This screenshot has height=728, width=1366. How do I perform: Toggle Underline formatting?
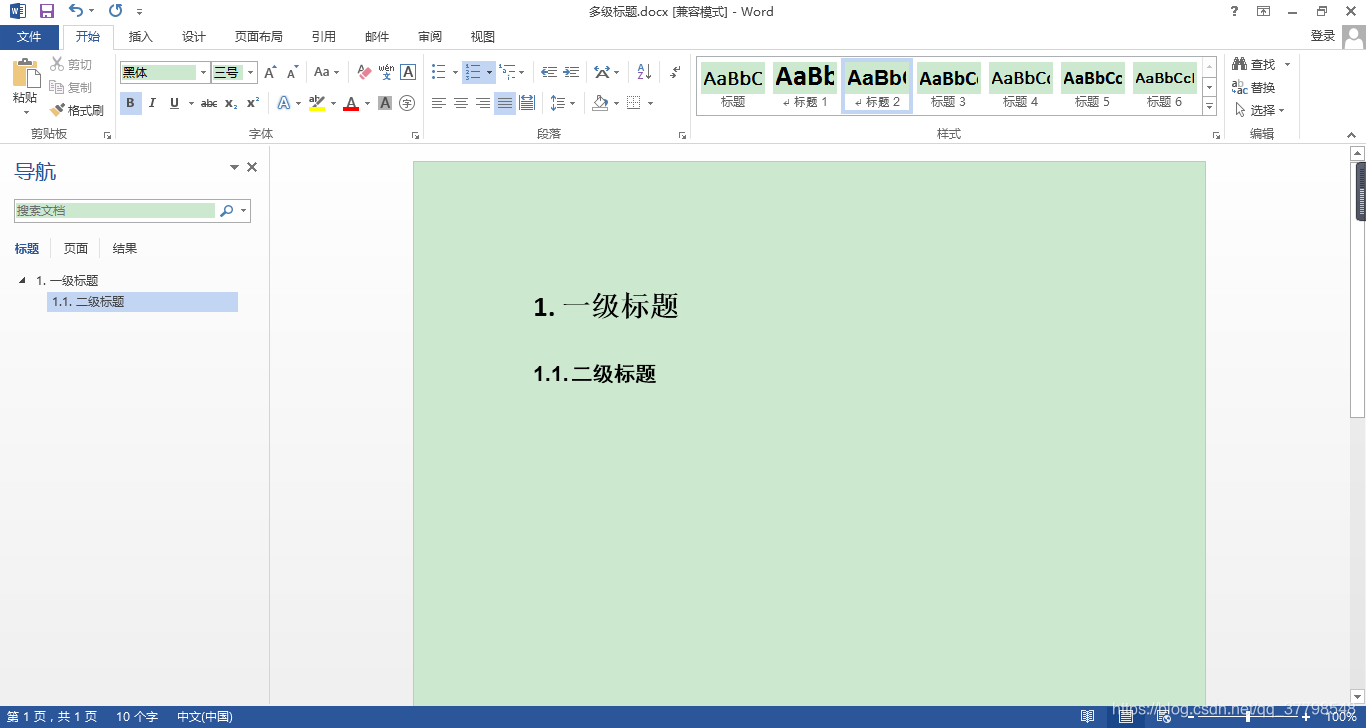point(174,103)
